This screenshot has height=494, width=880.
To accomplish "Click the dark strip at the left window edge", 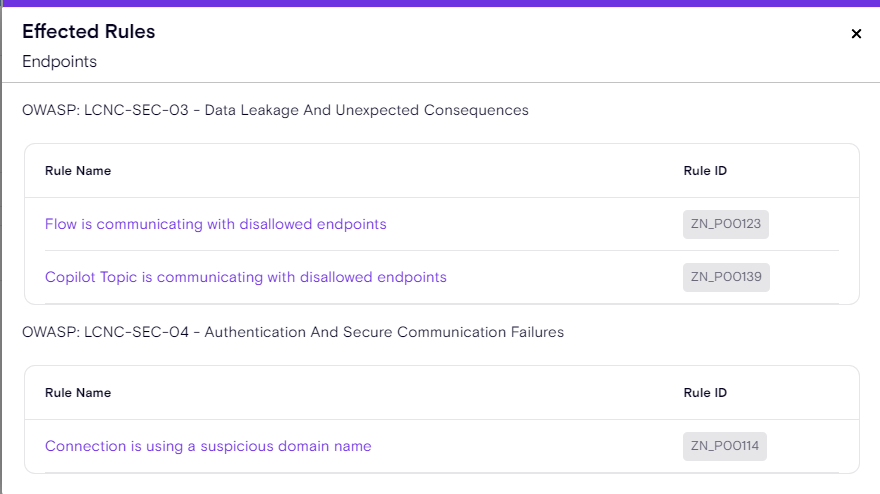I will point(1,250).
